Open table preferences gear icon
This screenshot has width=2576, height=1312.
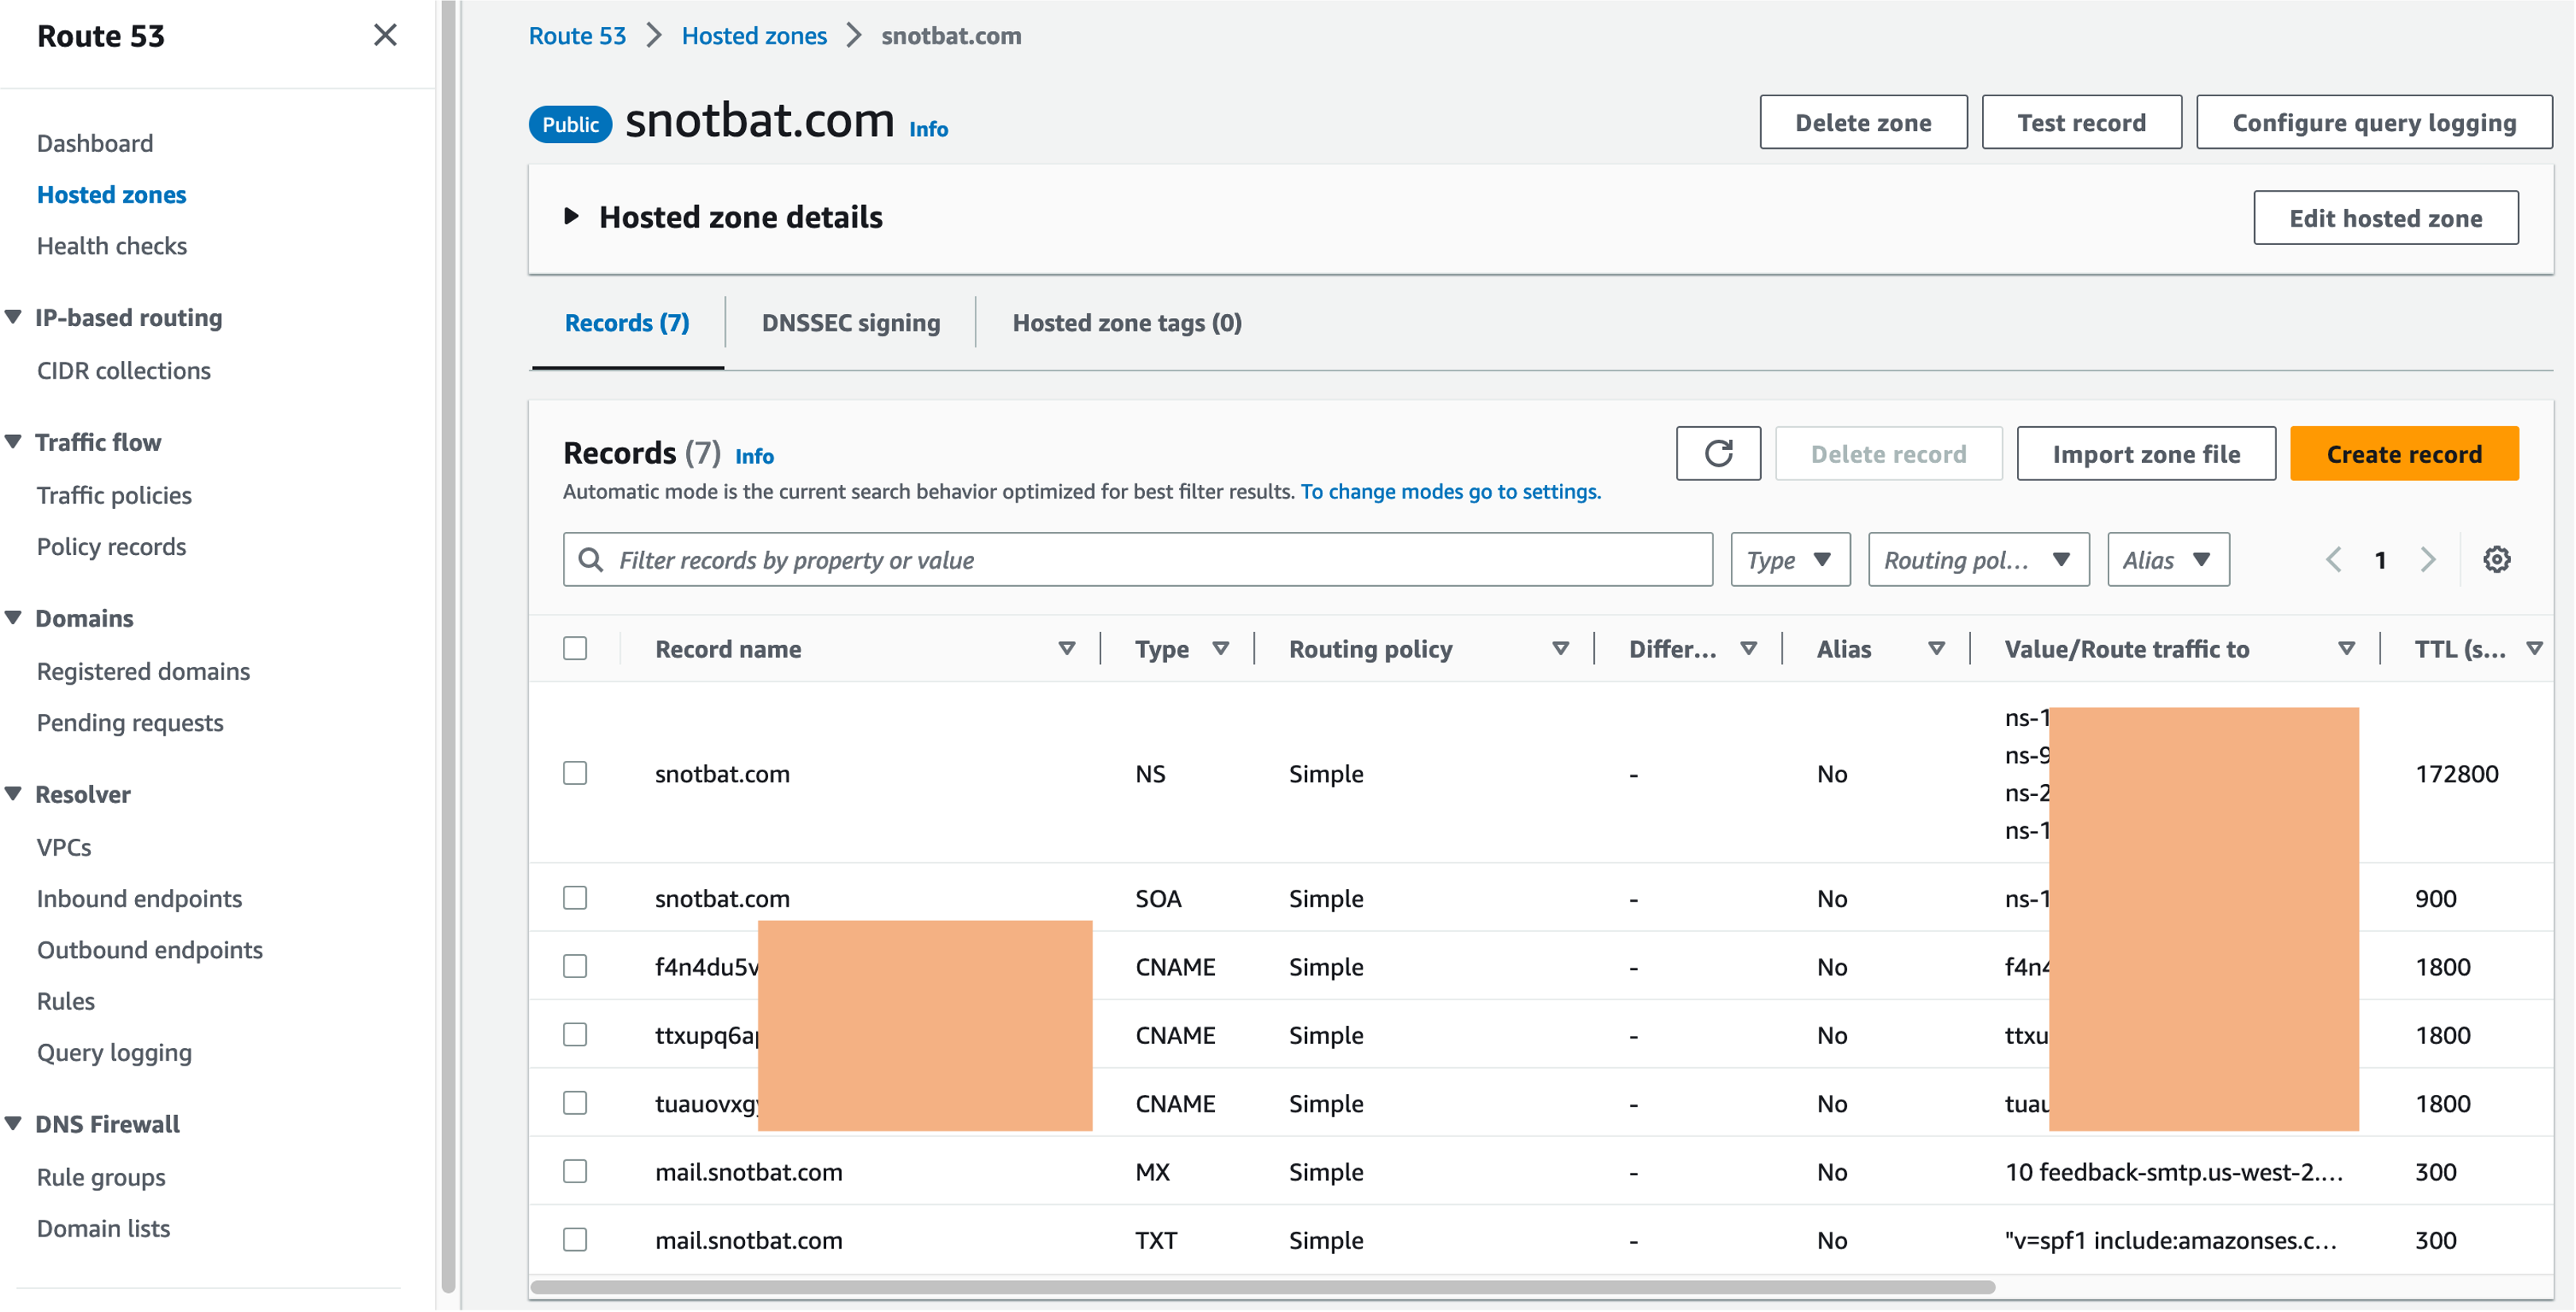click(x=2496, y=560)
